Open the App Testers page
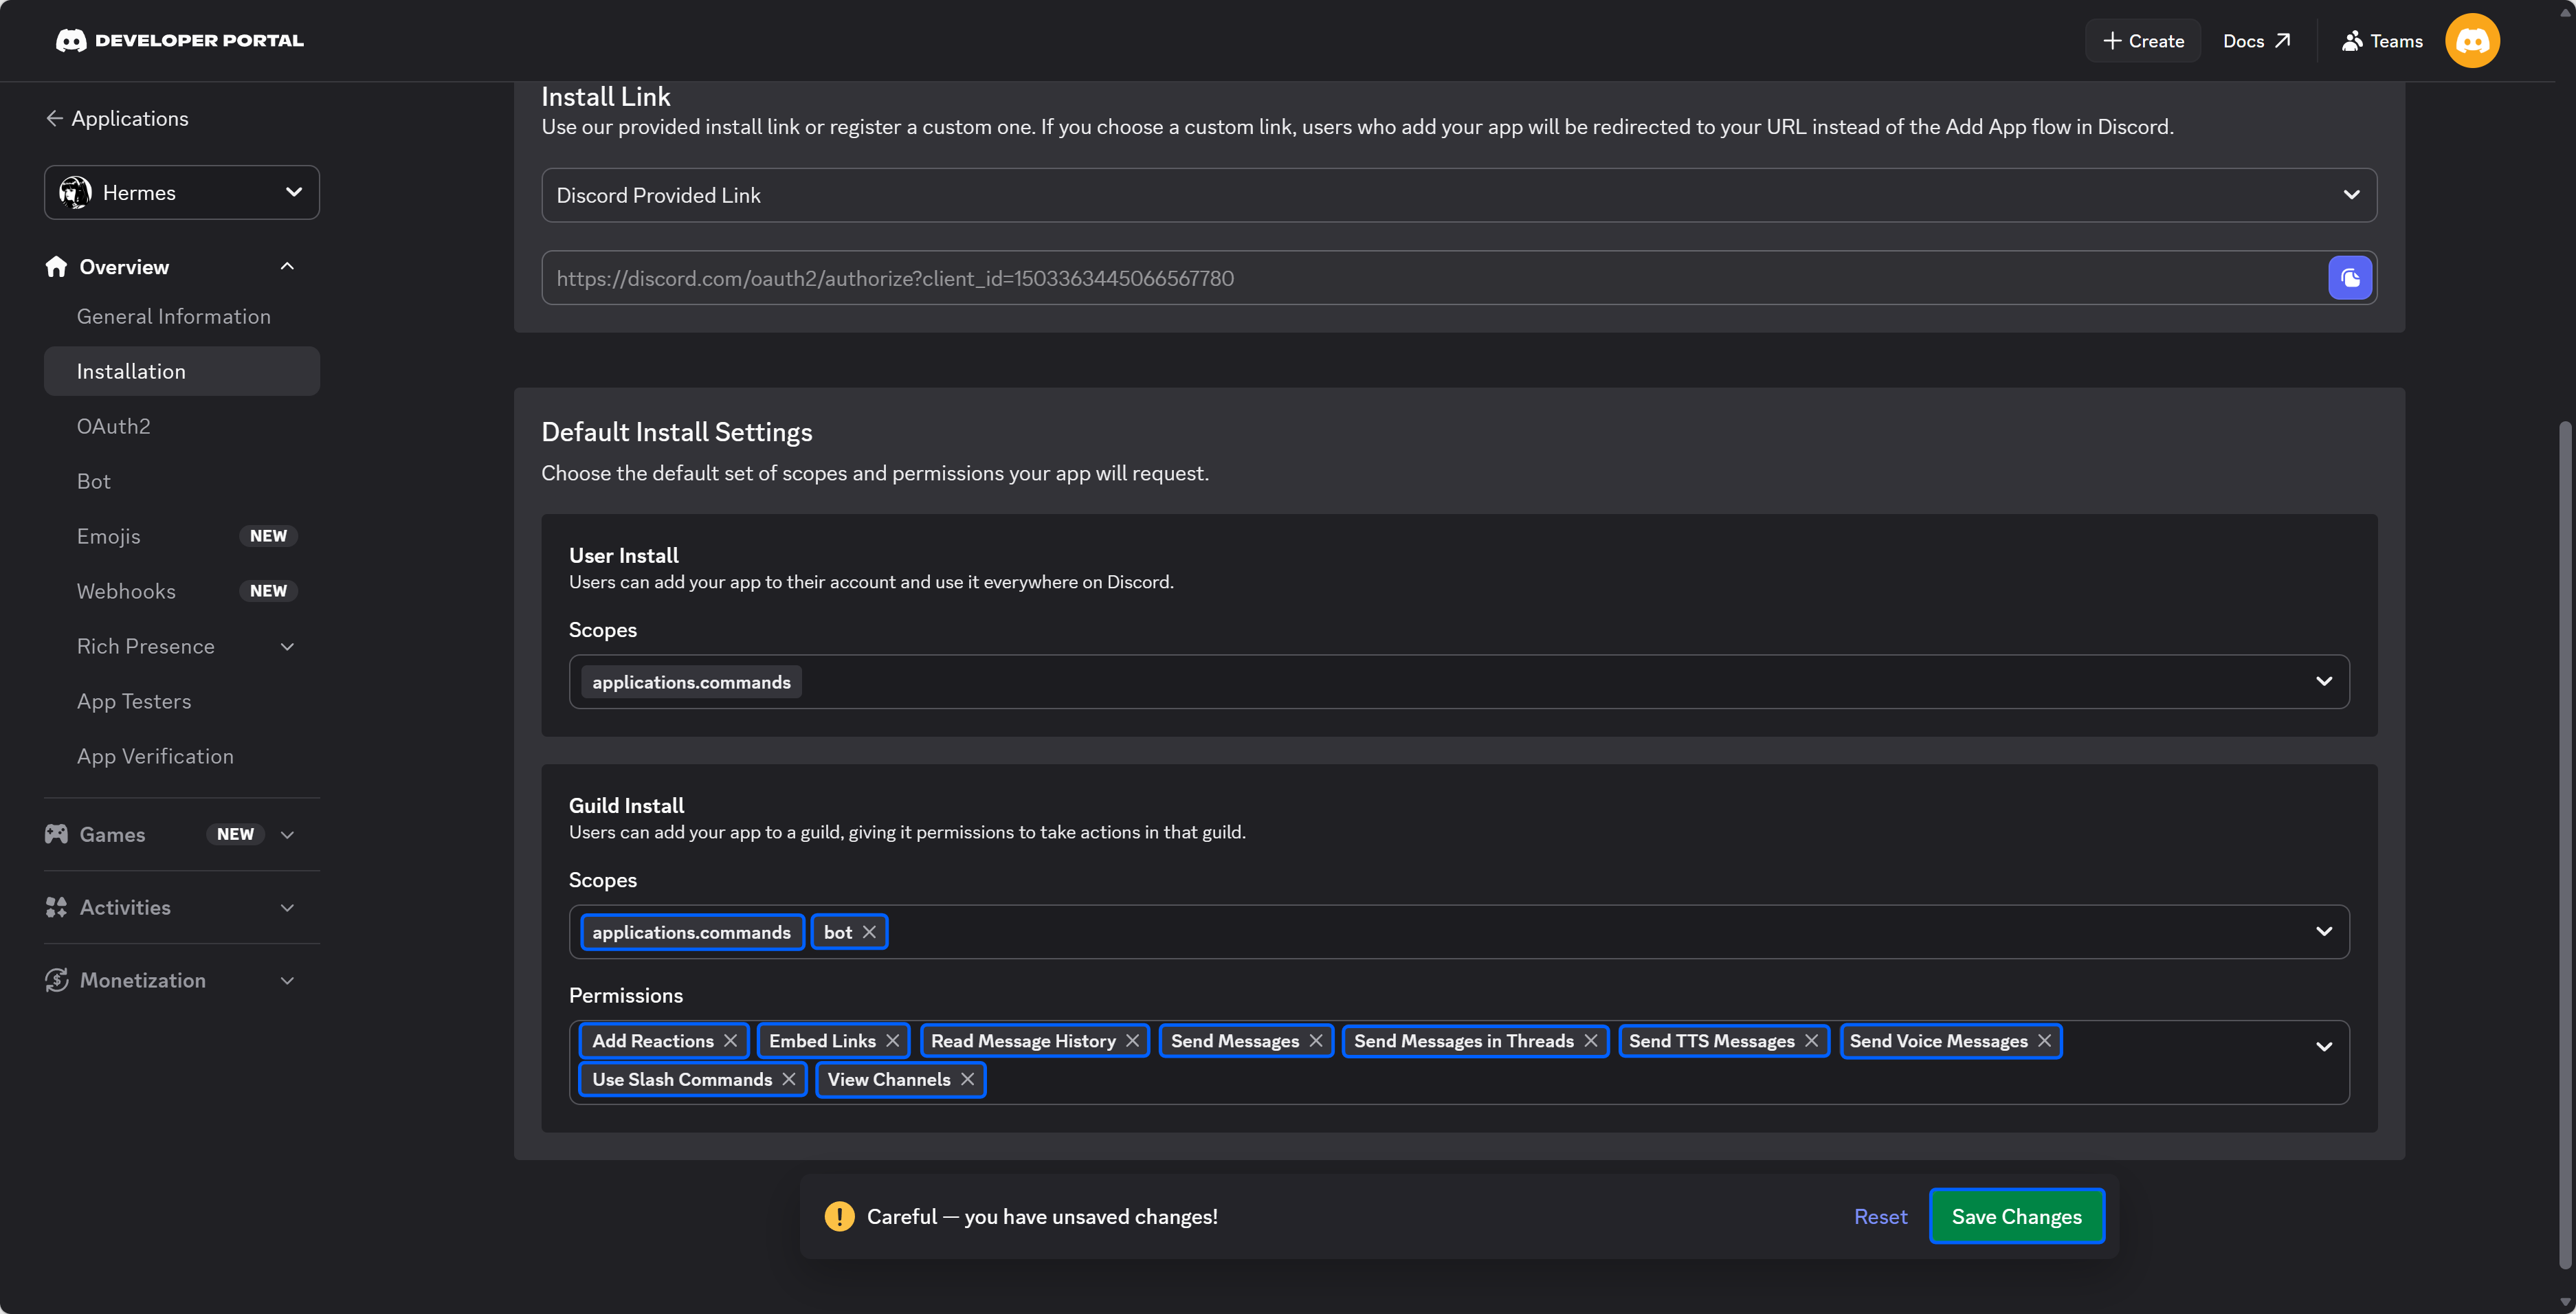 134,701
